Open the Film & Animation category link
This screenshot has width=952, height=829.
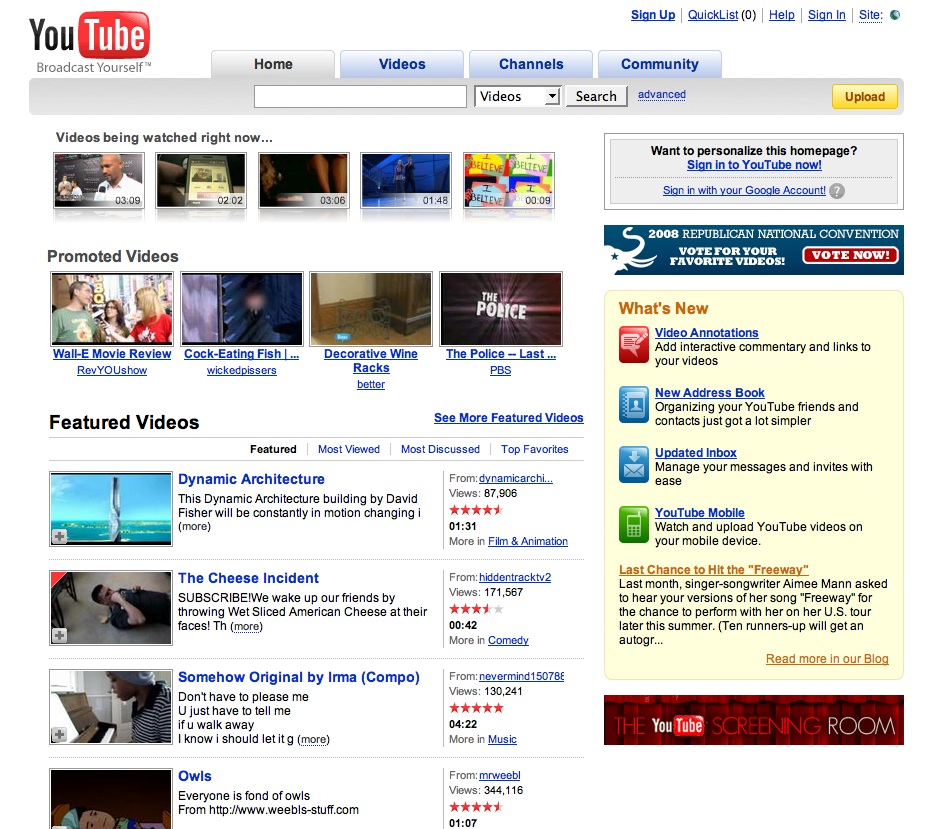click(x=528, y=541)
